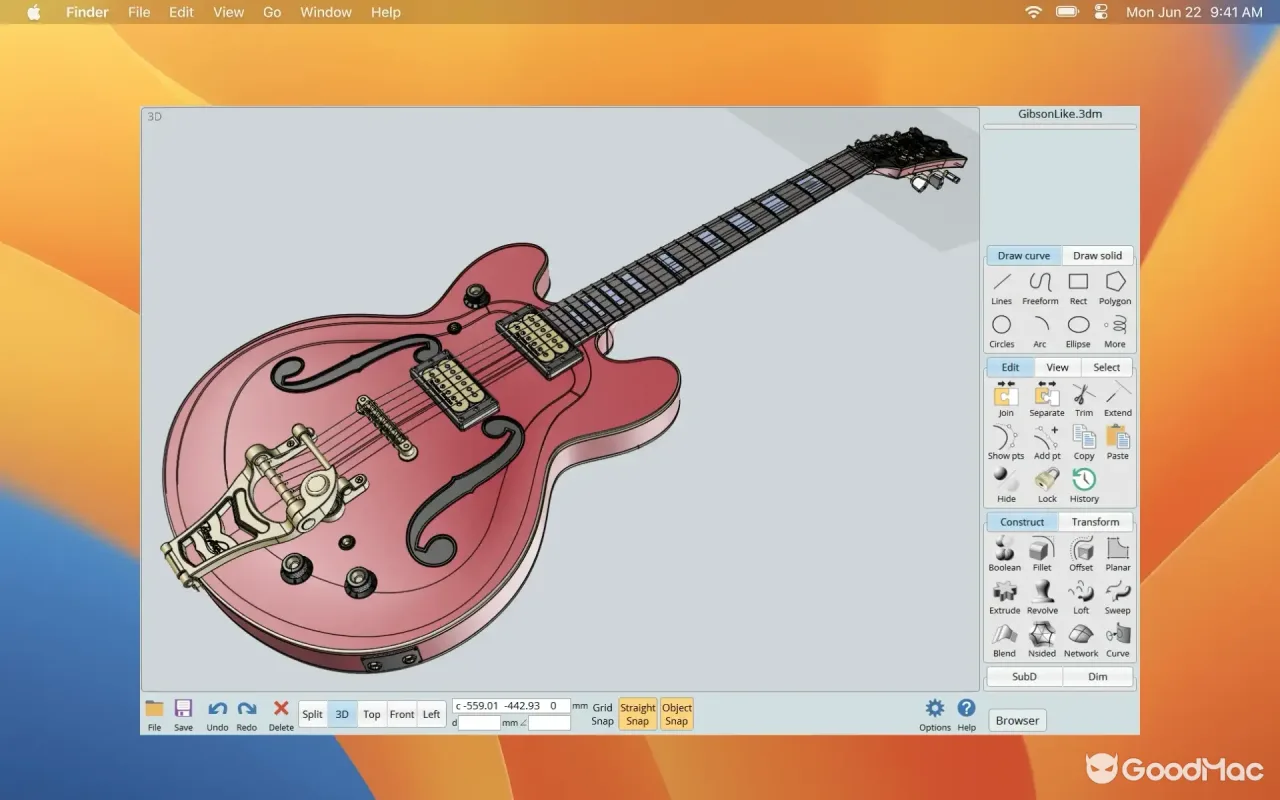Open the History tool

point(1084,485)
